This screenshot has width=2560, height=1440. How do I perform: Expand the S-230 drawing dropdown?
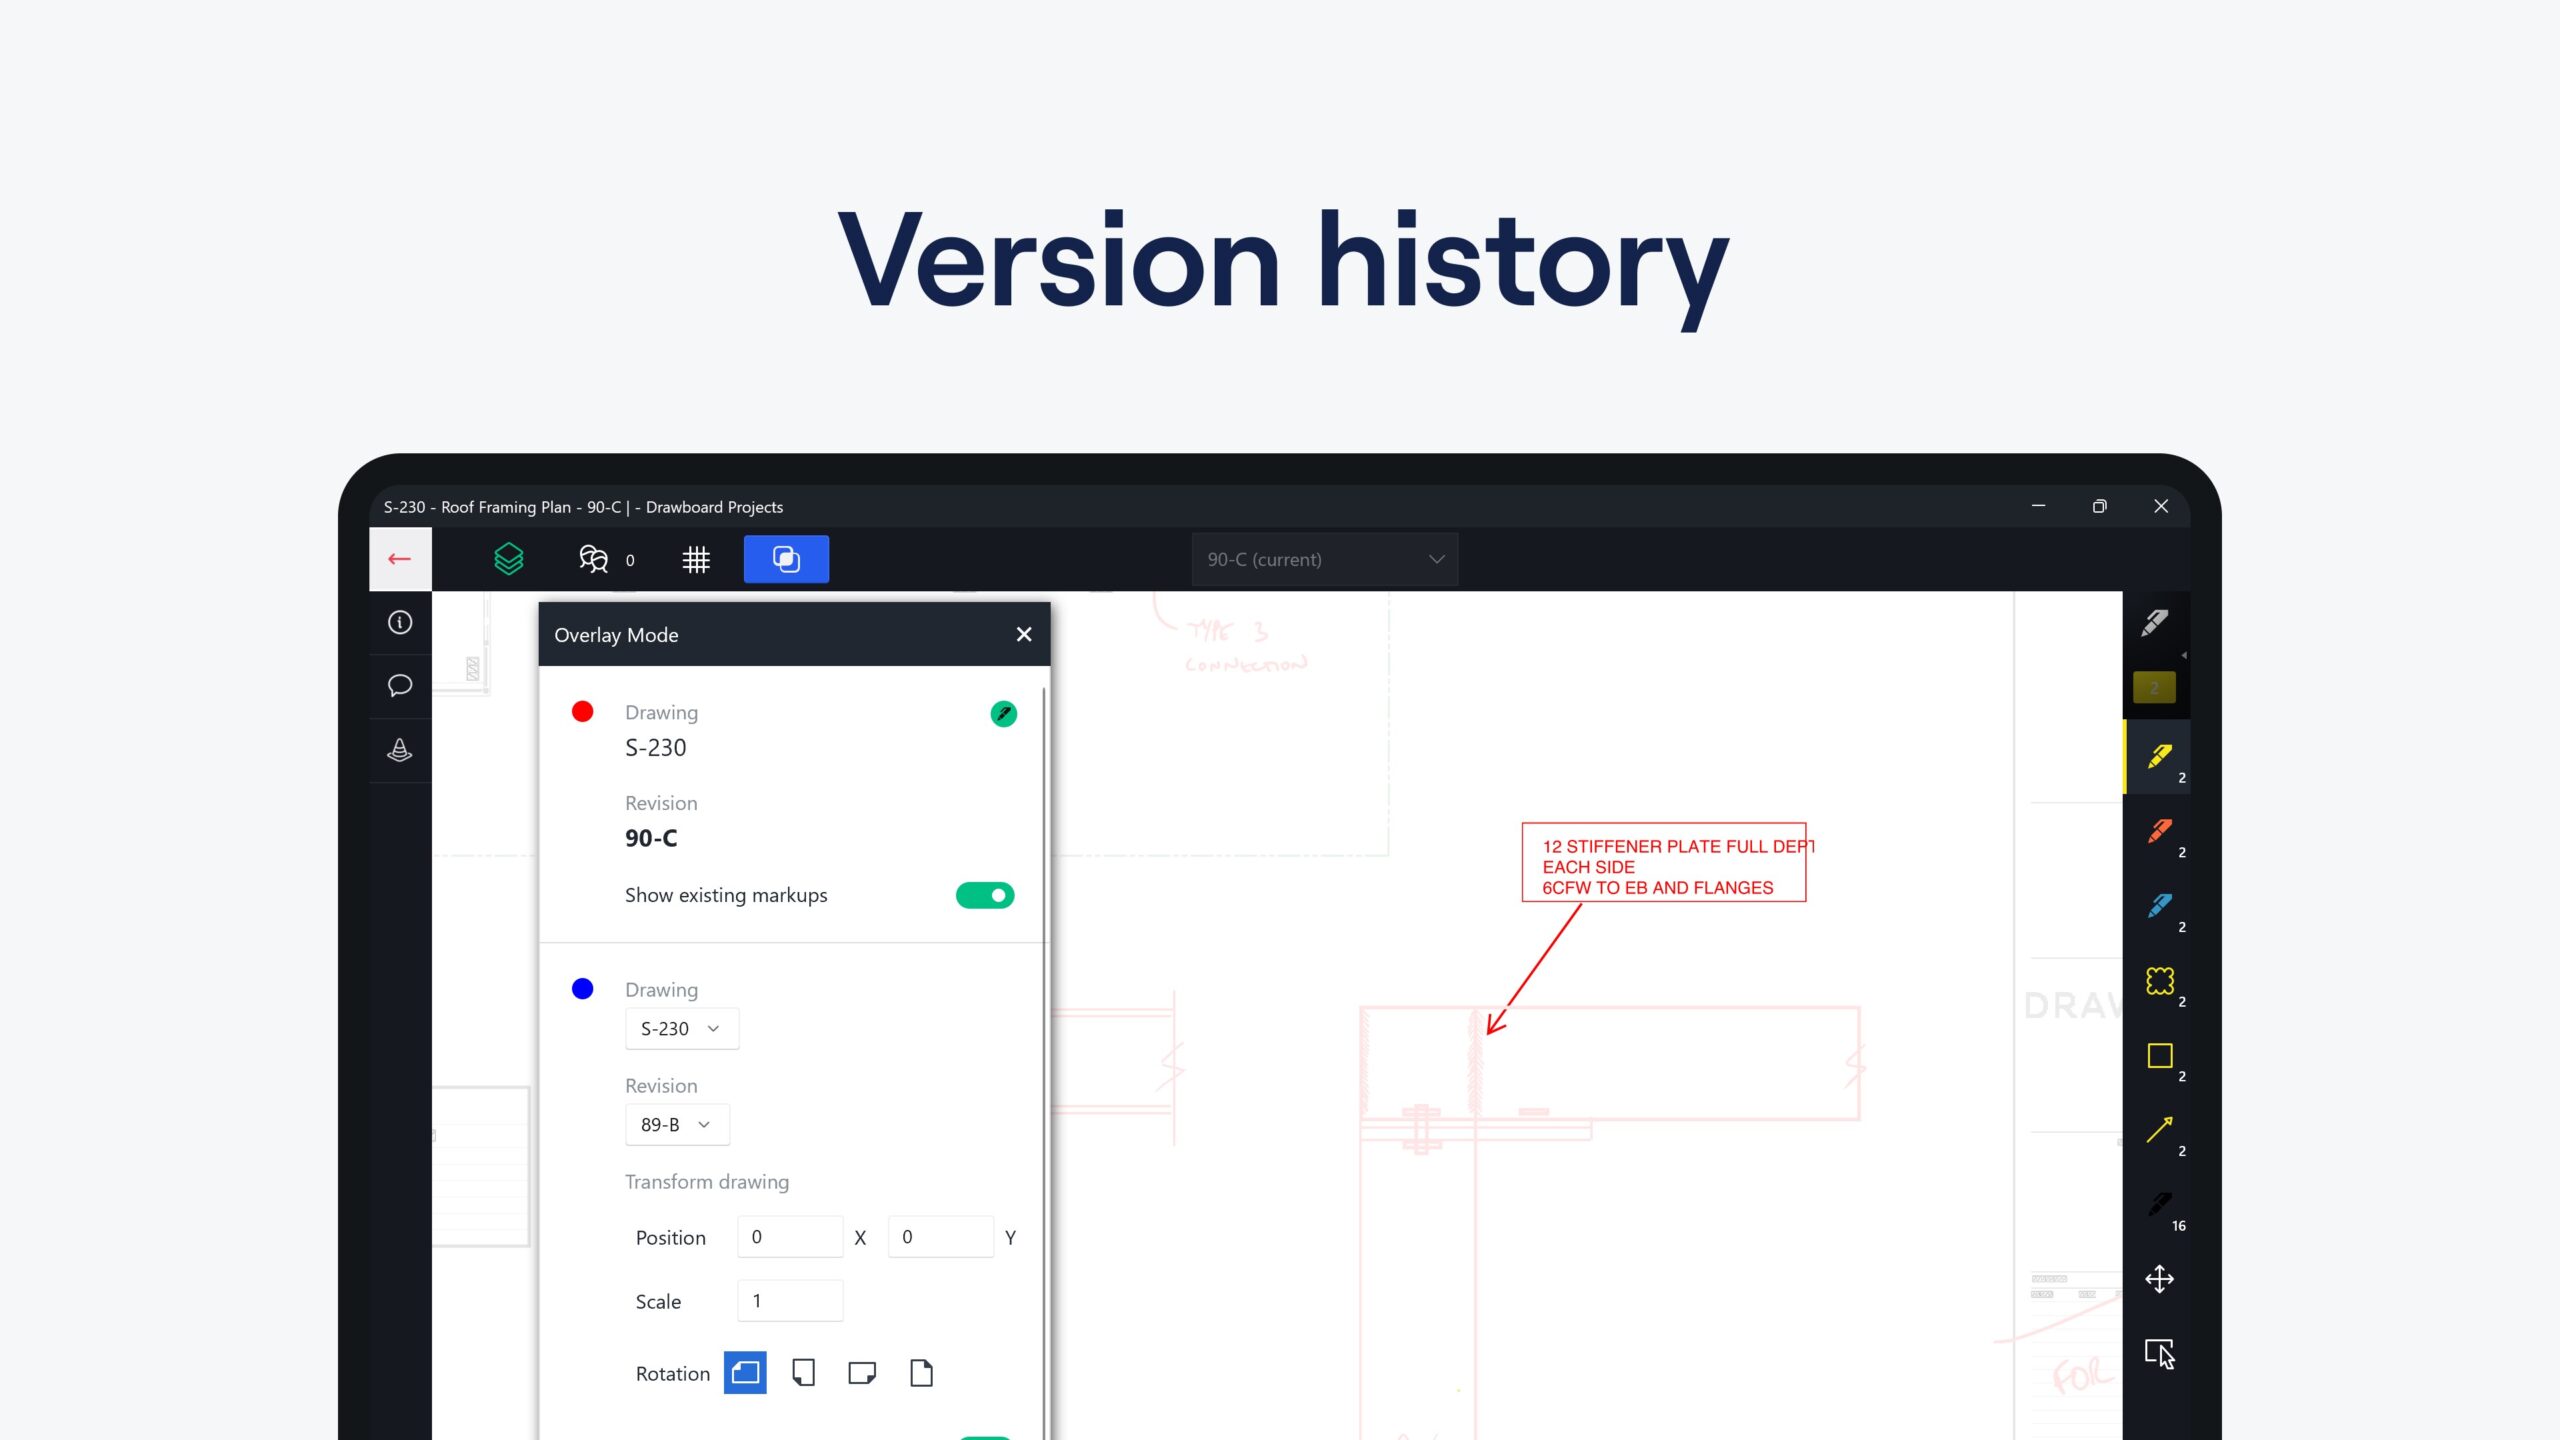681,1029
